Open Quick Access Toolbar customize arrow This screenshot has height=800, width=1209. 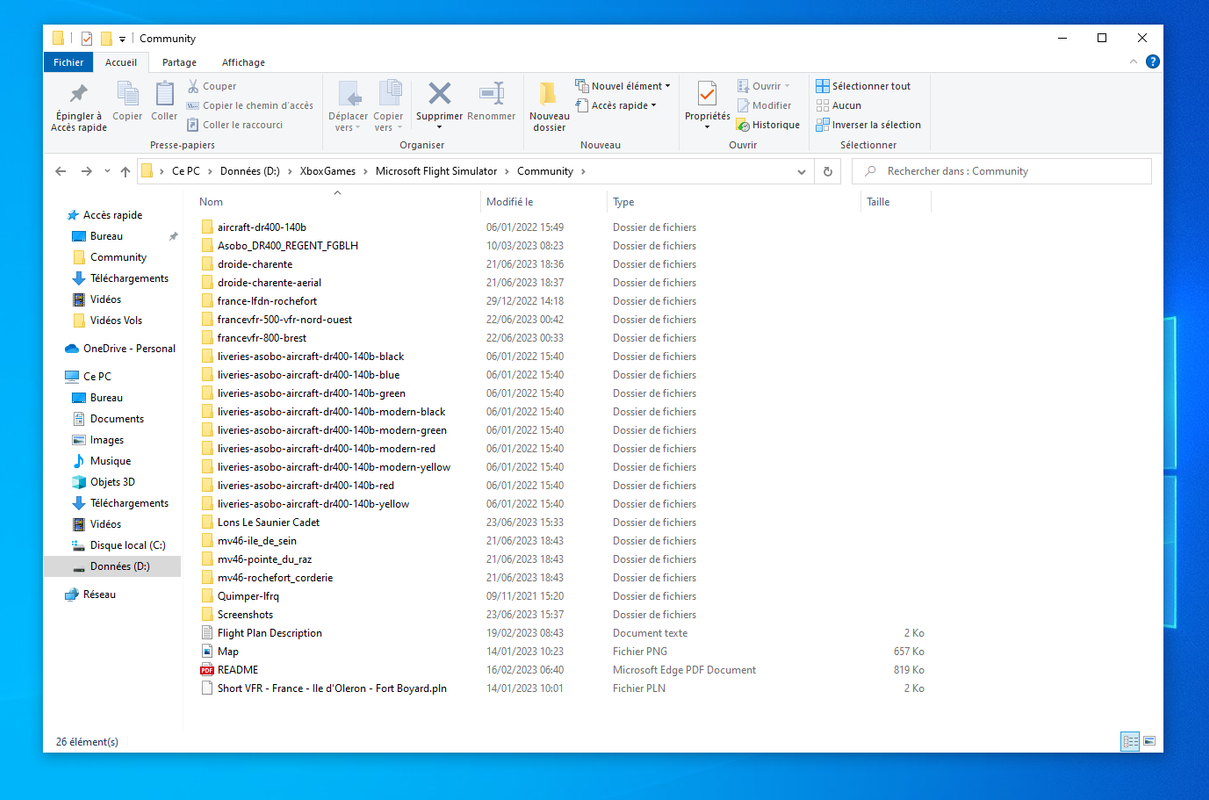click(x=122, y=39)
